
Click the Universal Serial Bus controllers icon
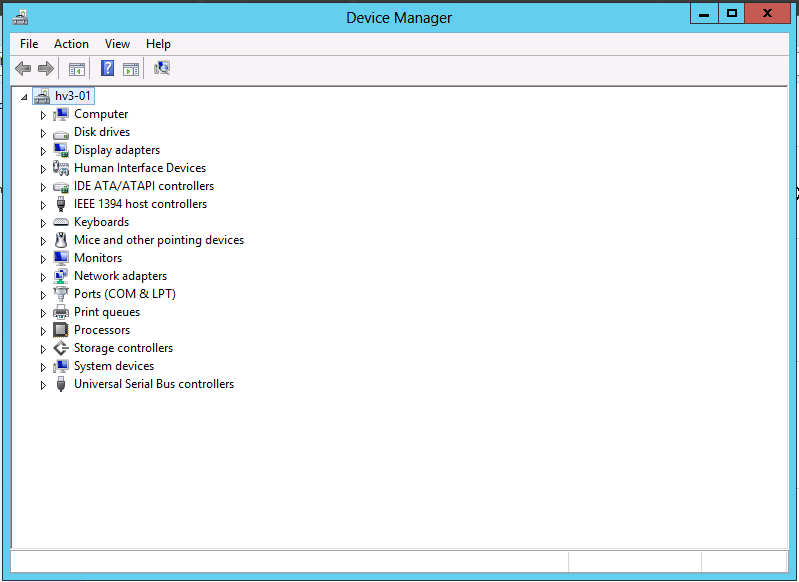61,384
